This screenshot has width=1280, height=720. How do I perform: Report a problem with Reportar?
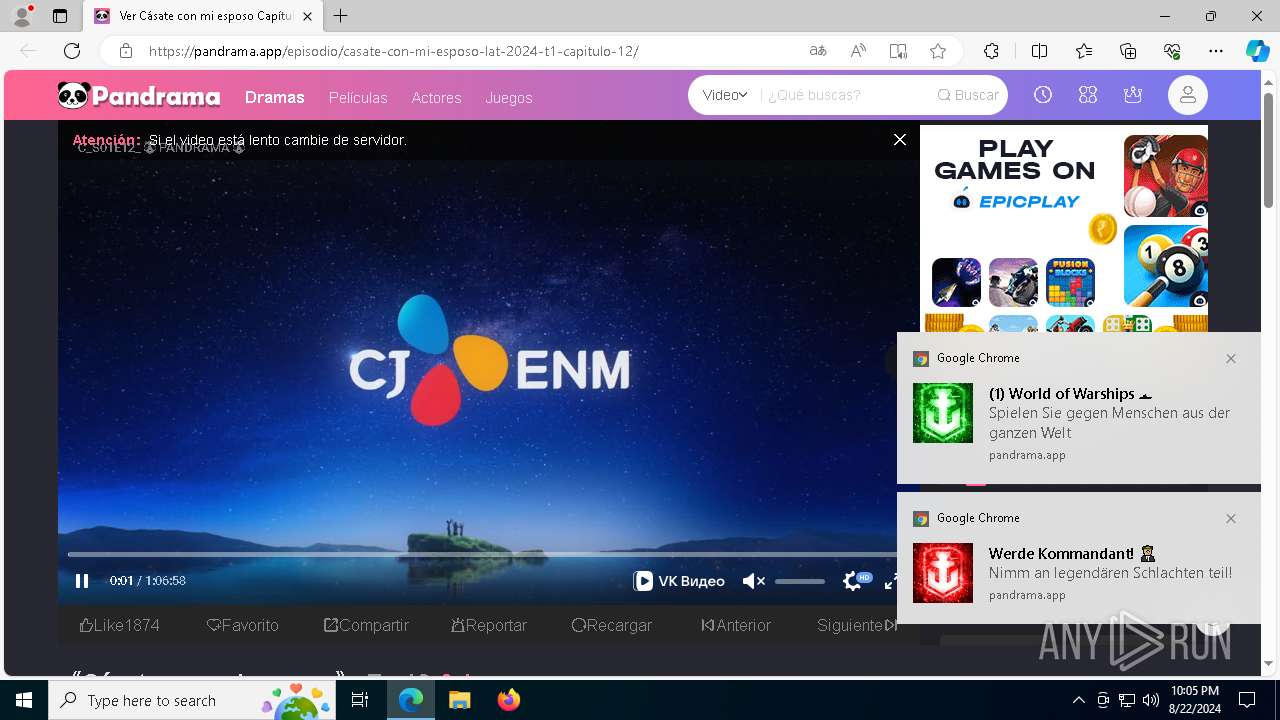[x=489, y=625]
